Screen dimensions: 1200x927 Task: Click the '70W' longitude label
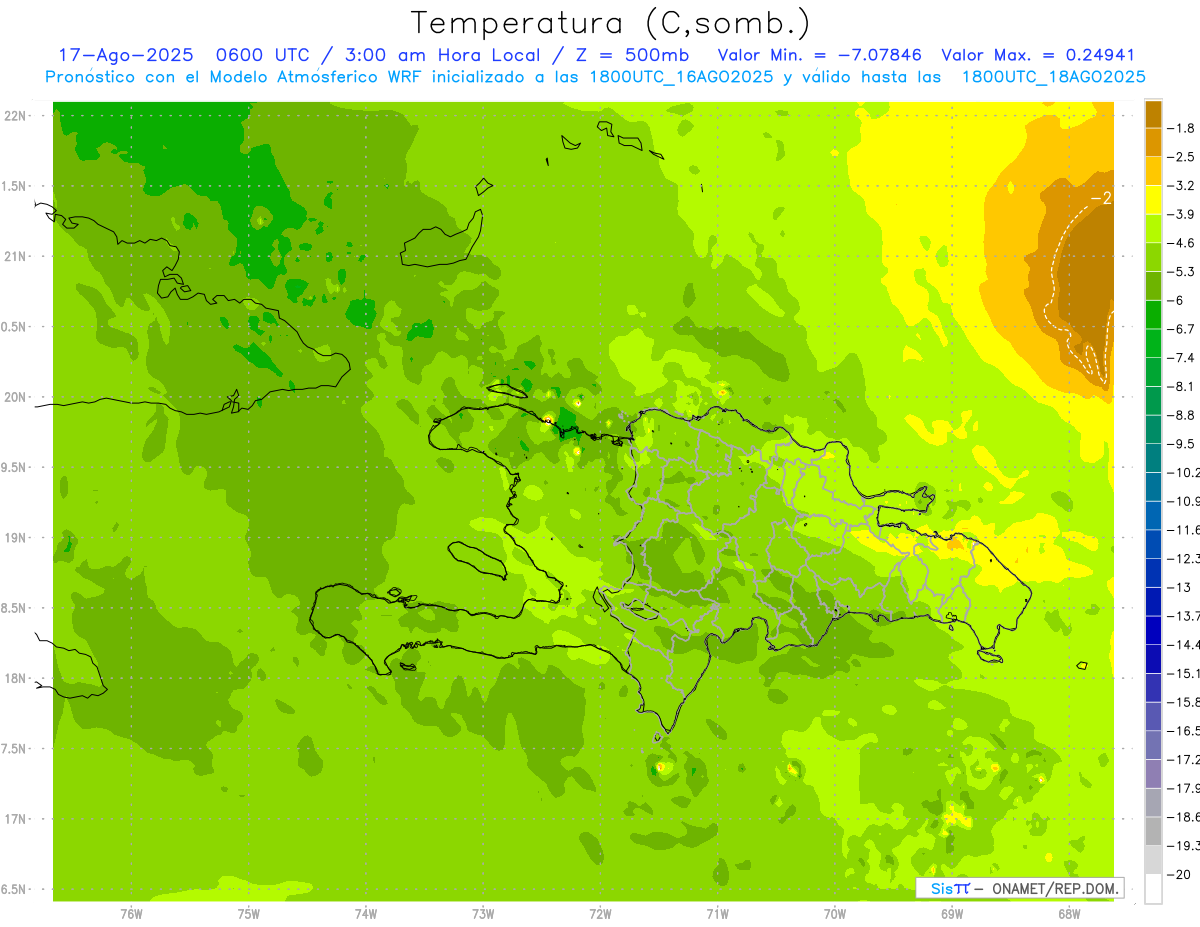point(835,913)
